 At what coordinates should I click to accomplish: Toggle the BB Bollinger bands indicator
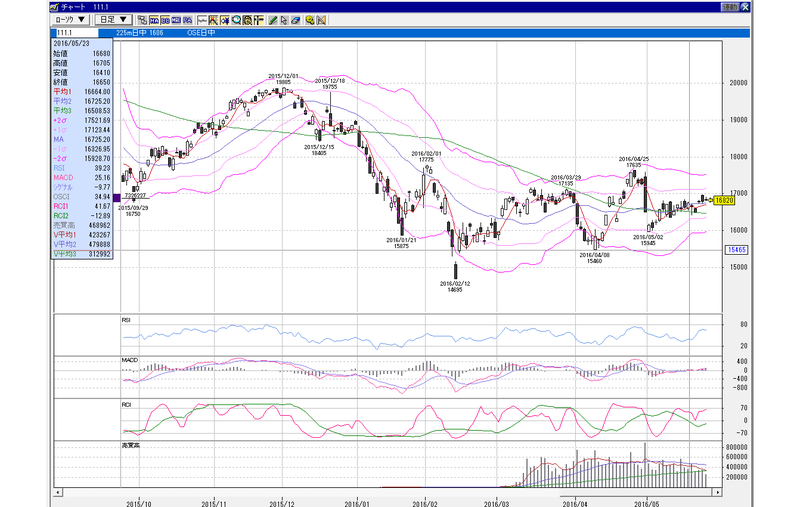point(165,20)
